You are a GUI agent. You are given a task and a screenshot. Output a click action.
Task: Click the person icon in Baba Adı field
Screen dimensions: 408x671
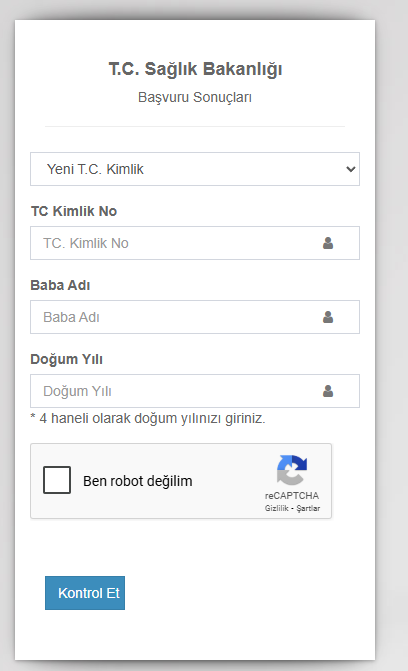328,317
